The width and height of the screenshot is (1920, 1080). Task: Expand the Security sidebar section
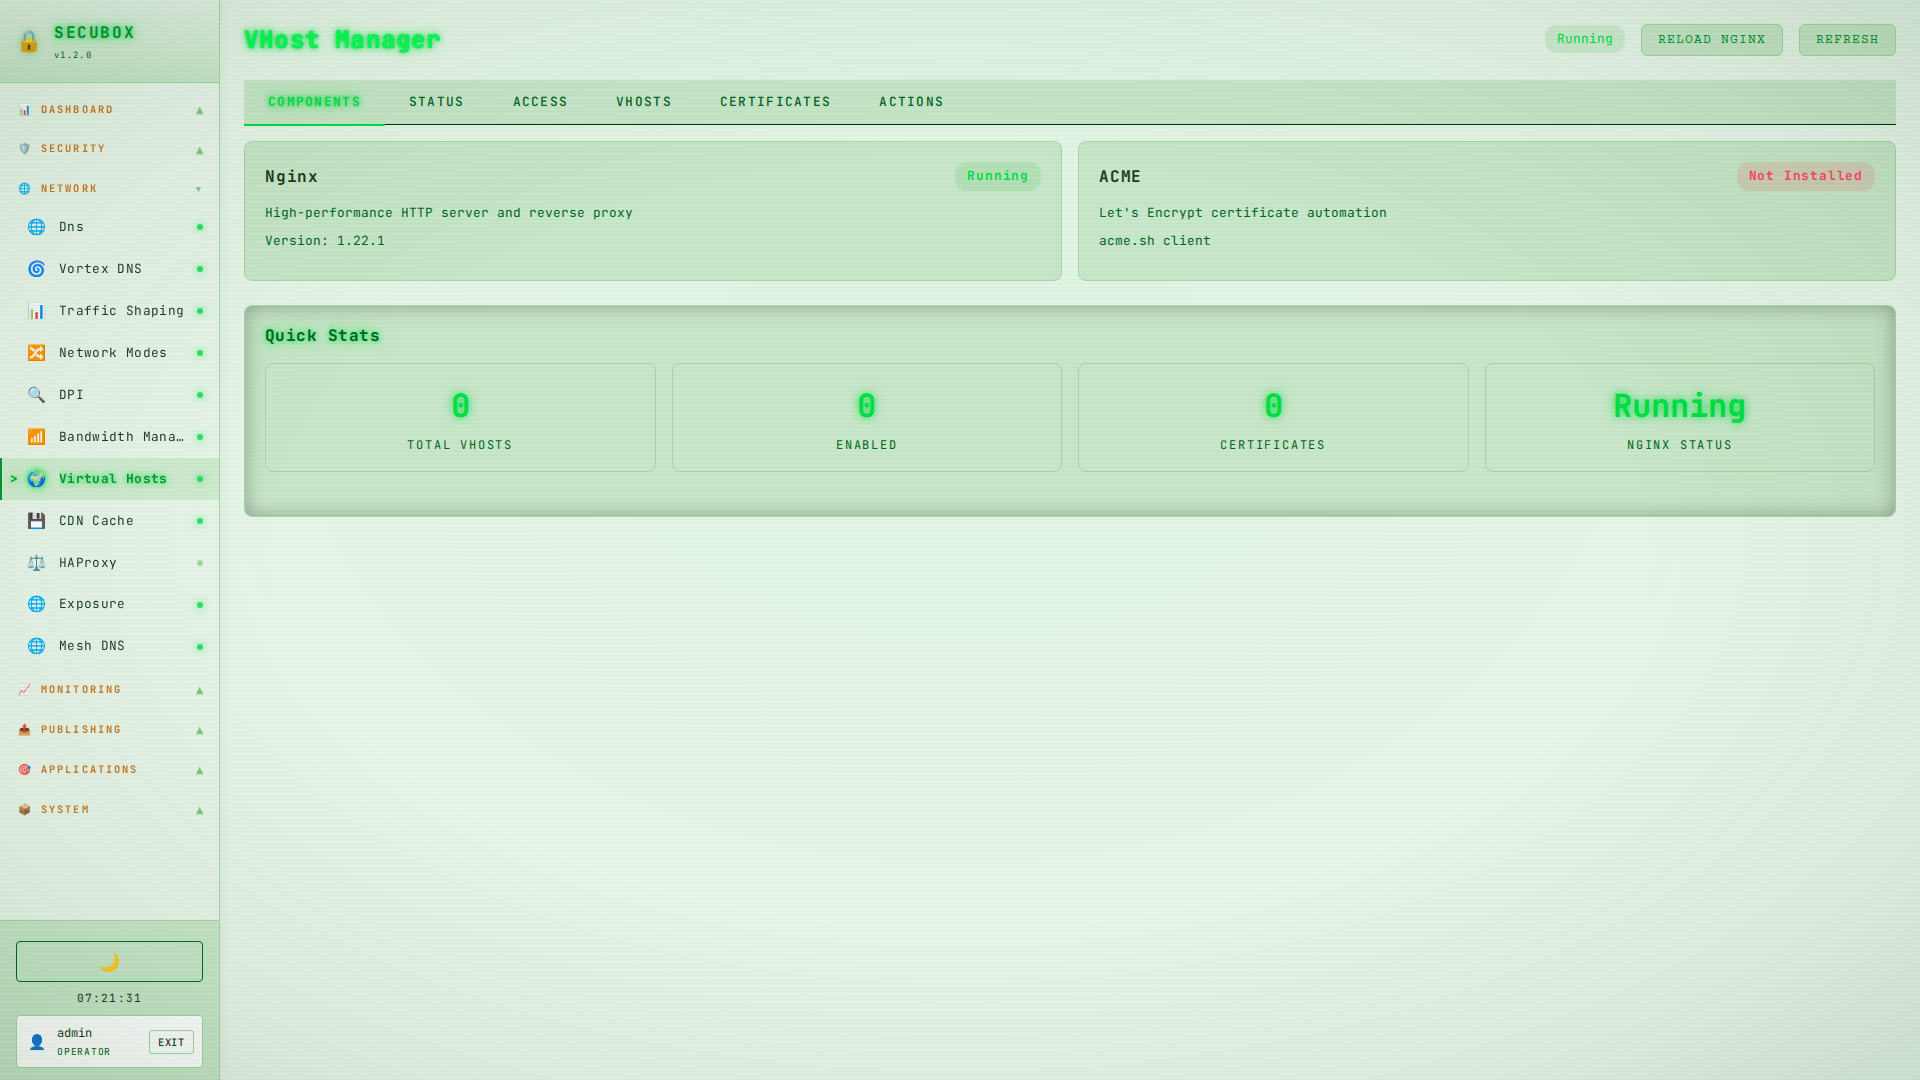[110, 149]
